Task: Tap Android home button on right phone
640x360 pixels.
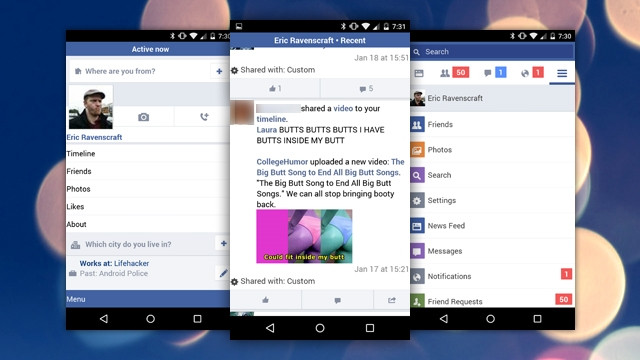Action: point(490,319)
